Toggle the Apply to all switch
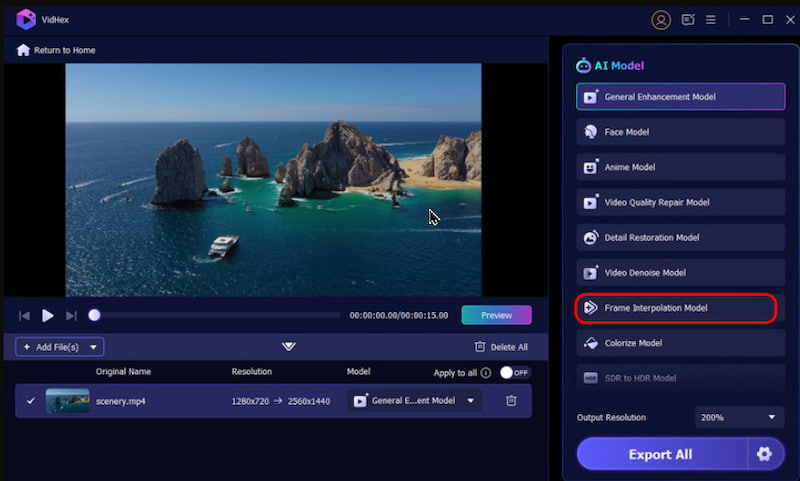The width and height of the screenshot is (800, 481). pos(514,373)
